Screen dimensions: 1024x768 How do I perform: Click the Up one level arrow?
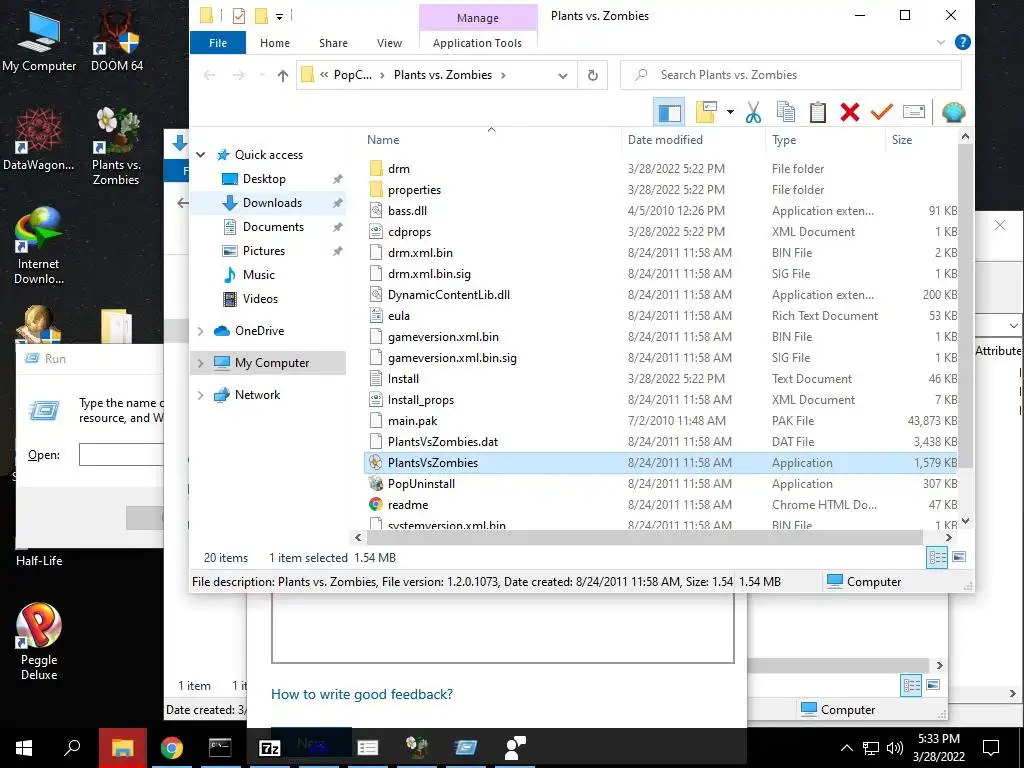click(x=282, y=76)
